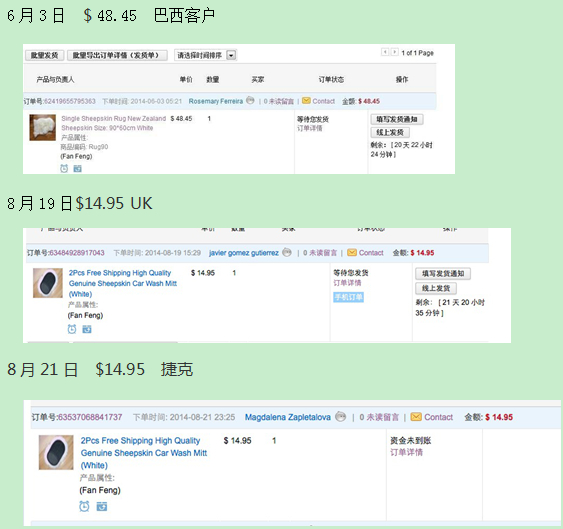This screenshot has width=563, height=529.
Task: Go to next page arrow in pager
Action: [x=394, y=52]
